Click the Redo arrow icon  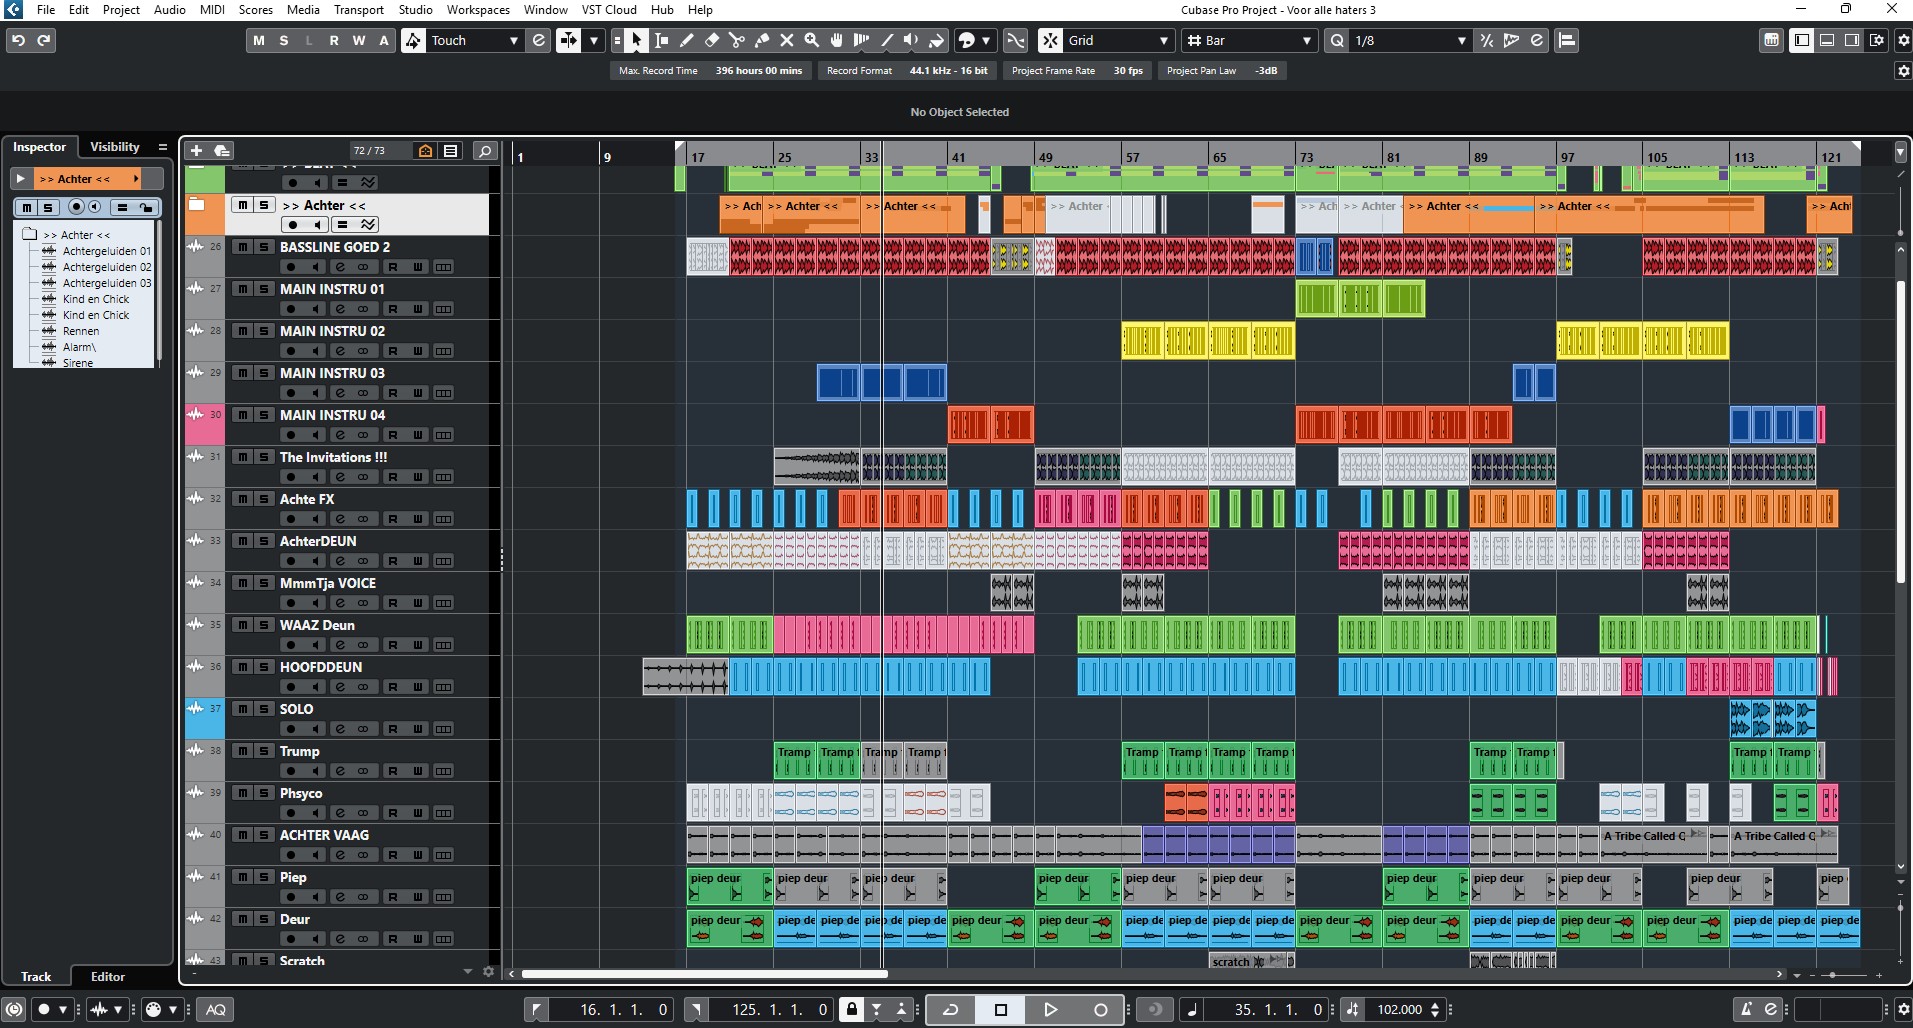tap(44, 40)
